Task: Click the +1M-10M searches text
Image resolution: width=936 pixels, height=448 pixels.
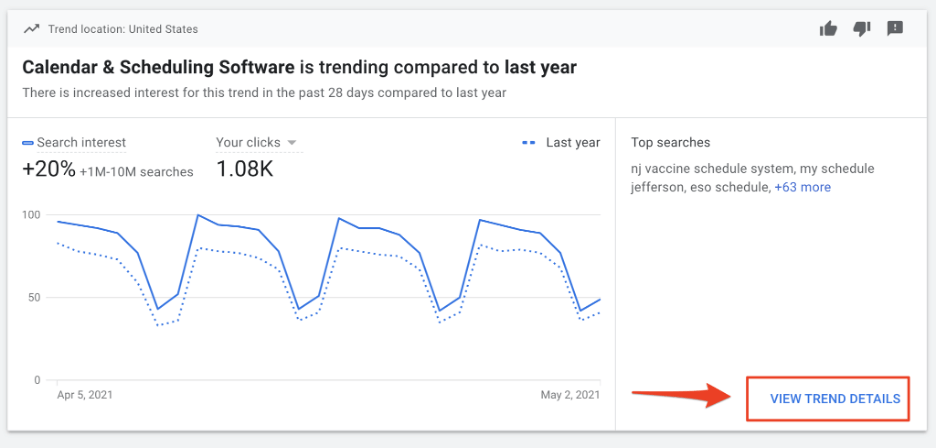Action: 137,172
